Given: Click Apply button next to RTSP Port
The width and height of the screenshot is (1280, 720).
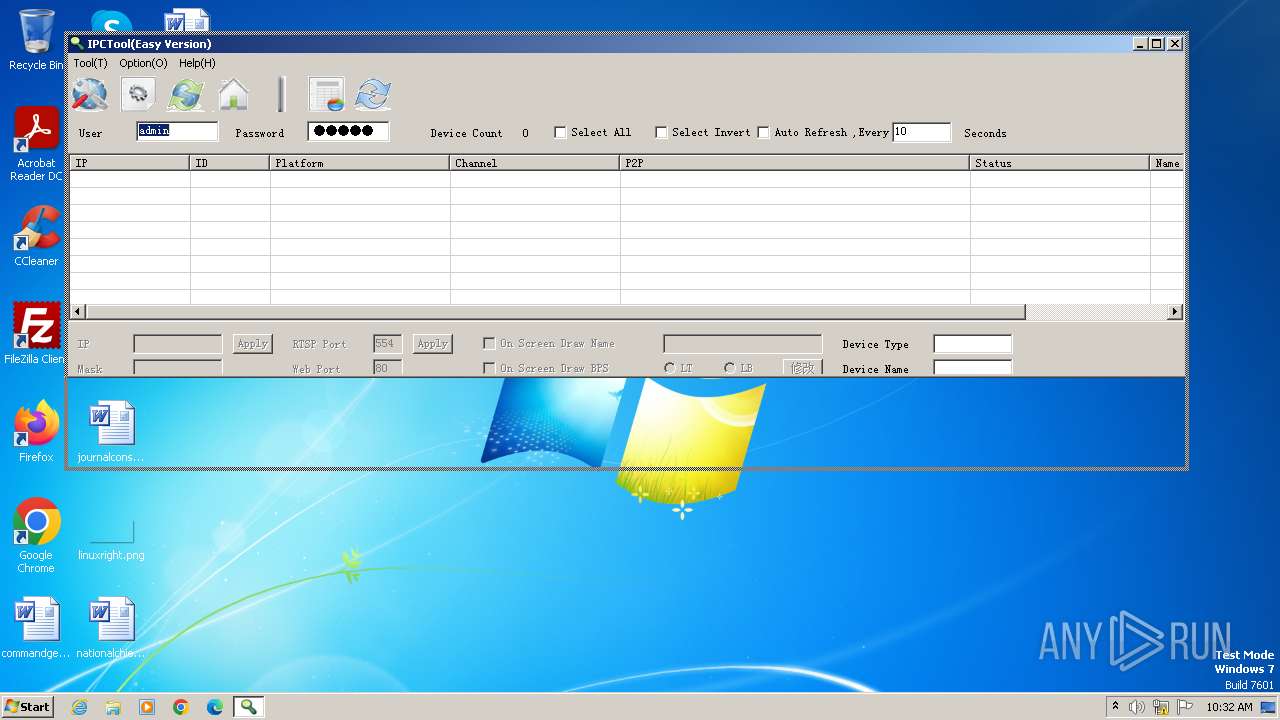Looking at the screenshot, I should (x=432, y=343).
